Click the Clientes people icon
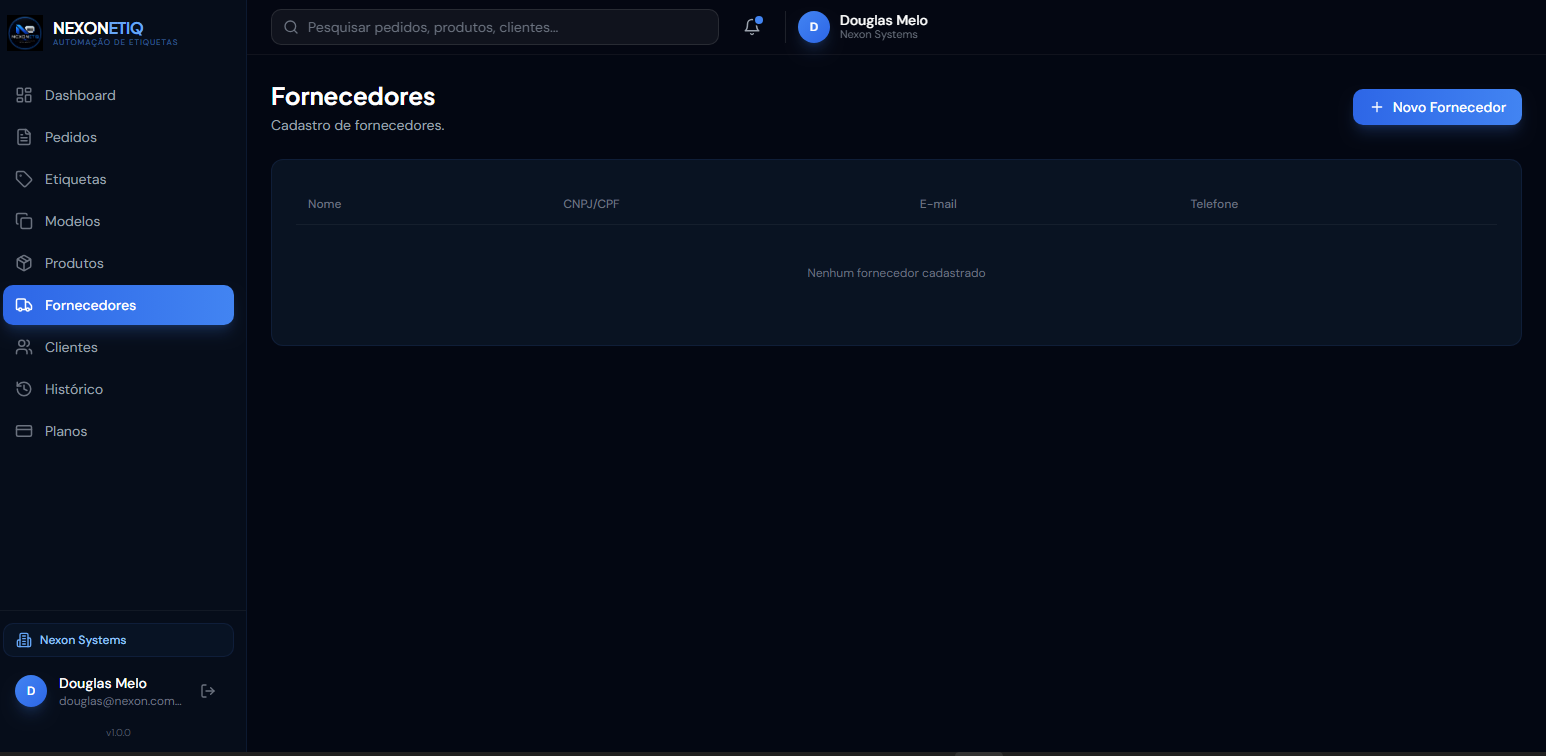1546x756 pixels. (x=24, y=347)
